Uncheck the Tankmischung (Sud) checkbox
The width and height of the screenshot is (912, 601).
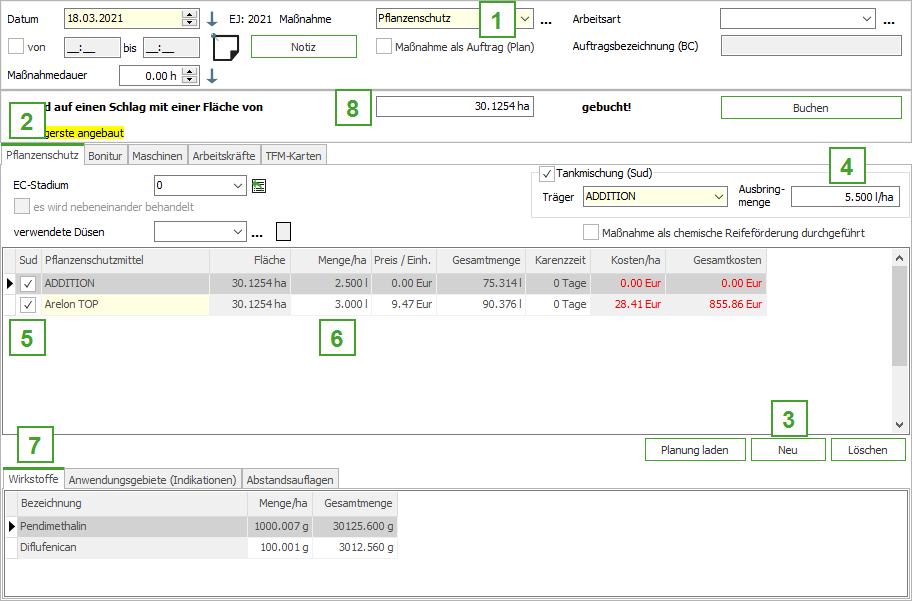(x=546, y=174)
